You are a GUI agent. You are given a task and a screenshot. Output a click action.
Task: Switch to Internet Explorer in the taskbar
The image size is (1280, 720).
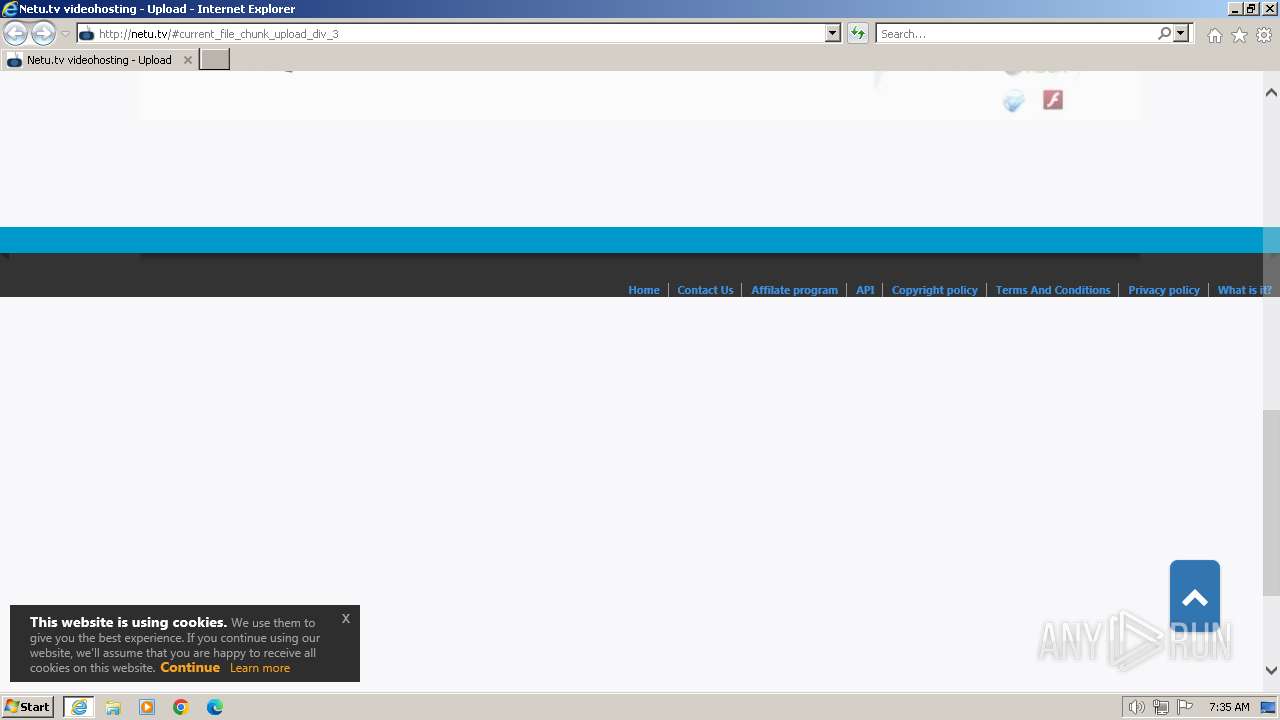(79, 707)
